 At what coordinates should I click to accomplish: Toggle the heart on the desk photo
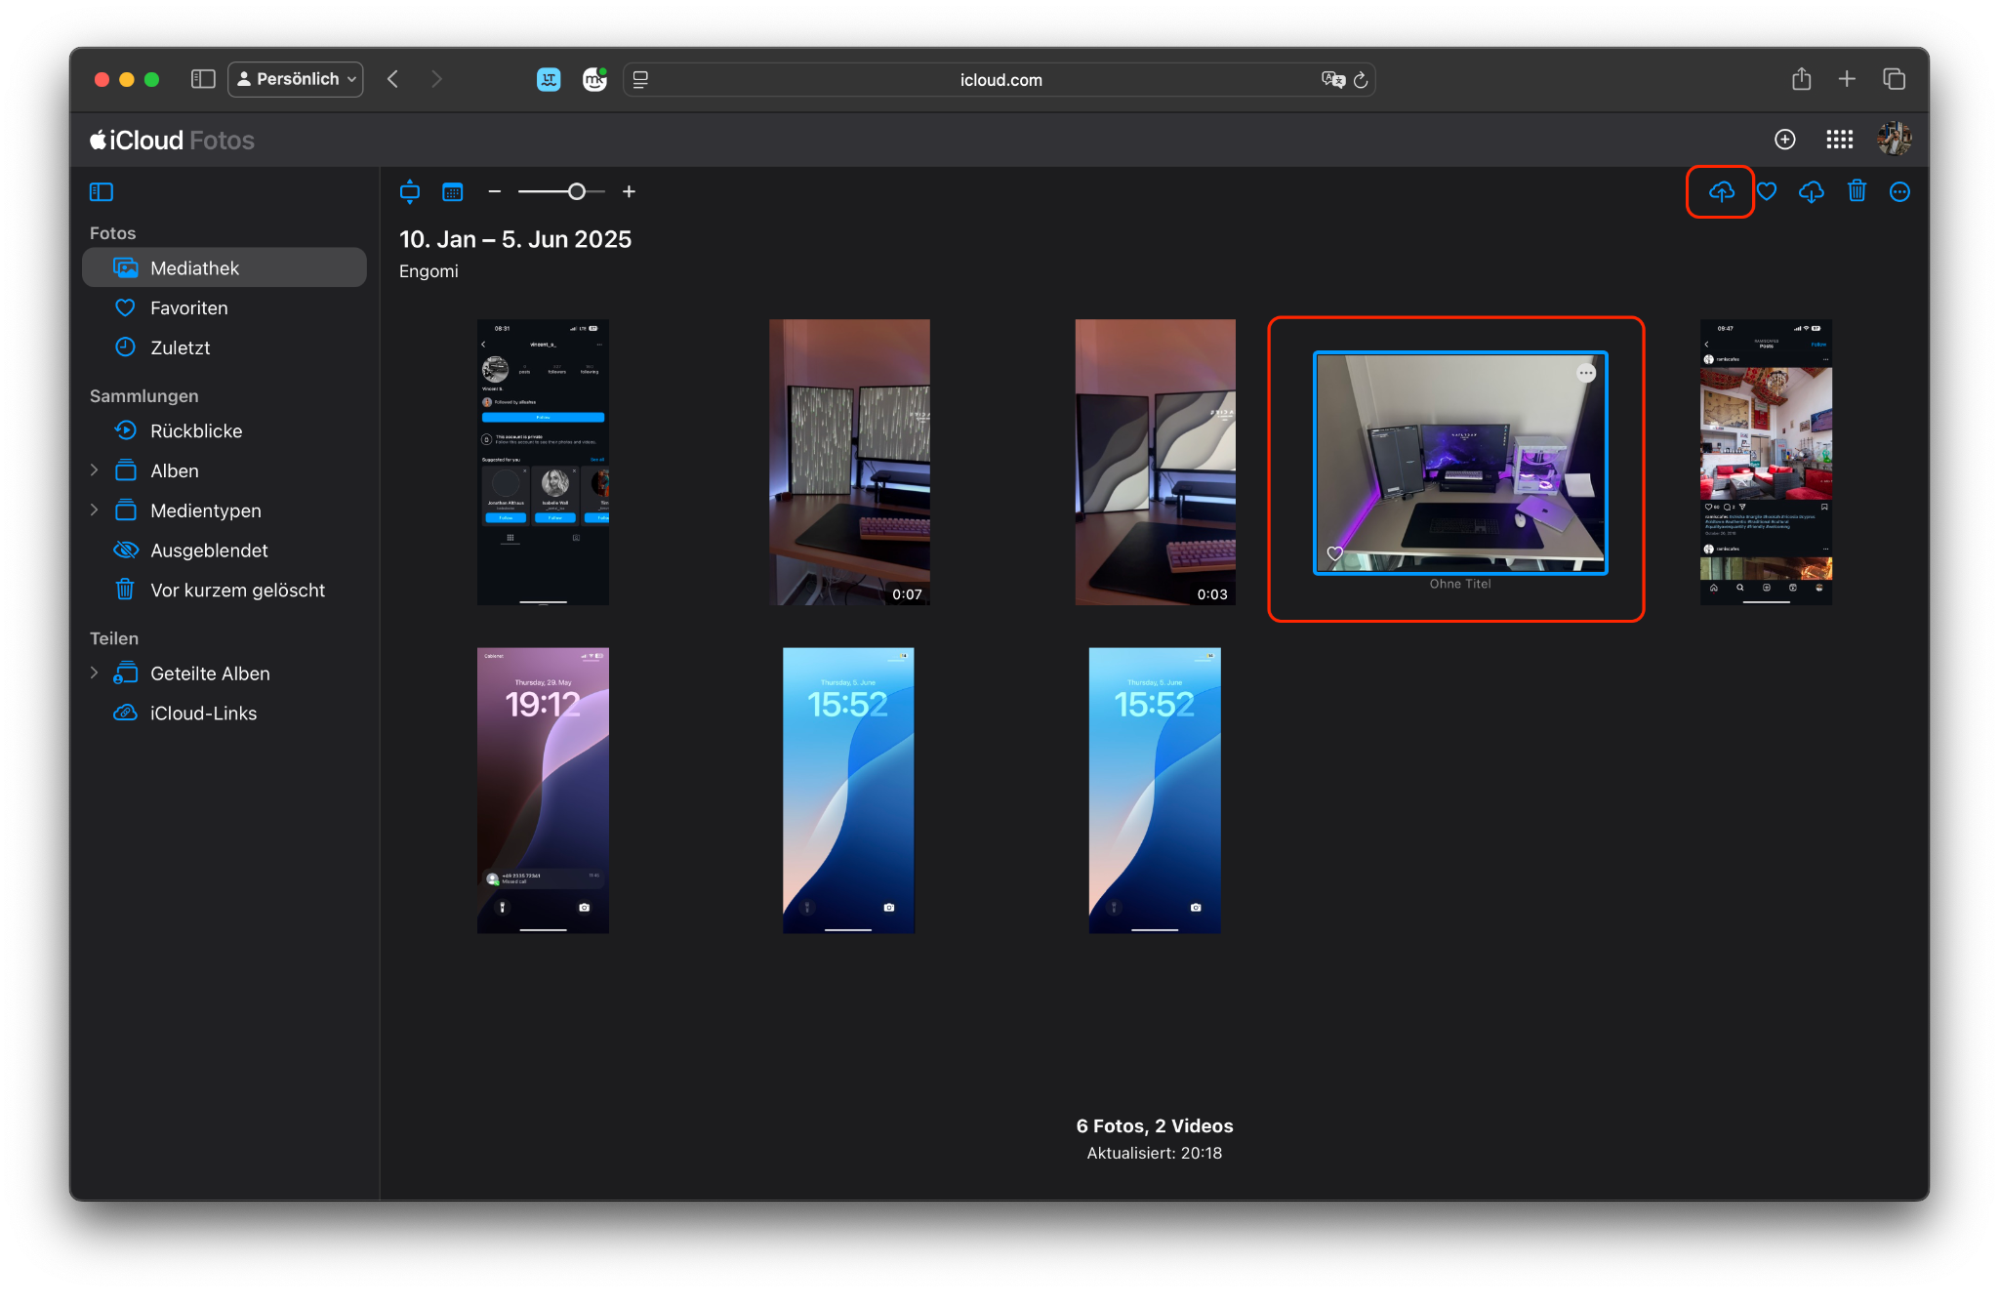tap(1334, 553)
